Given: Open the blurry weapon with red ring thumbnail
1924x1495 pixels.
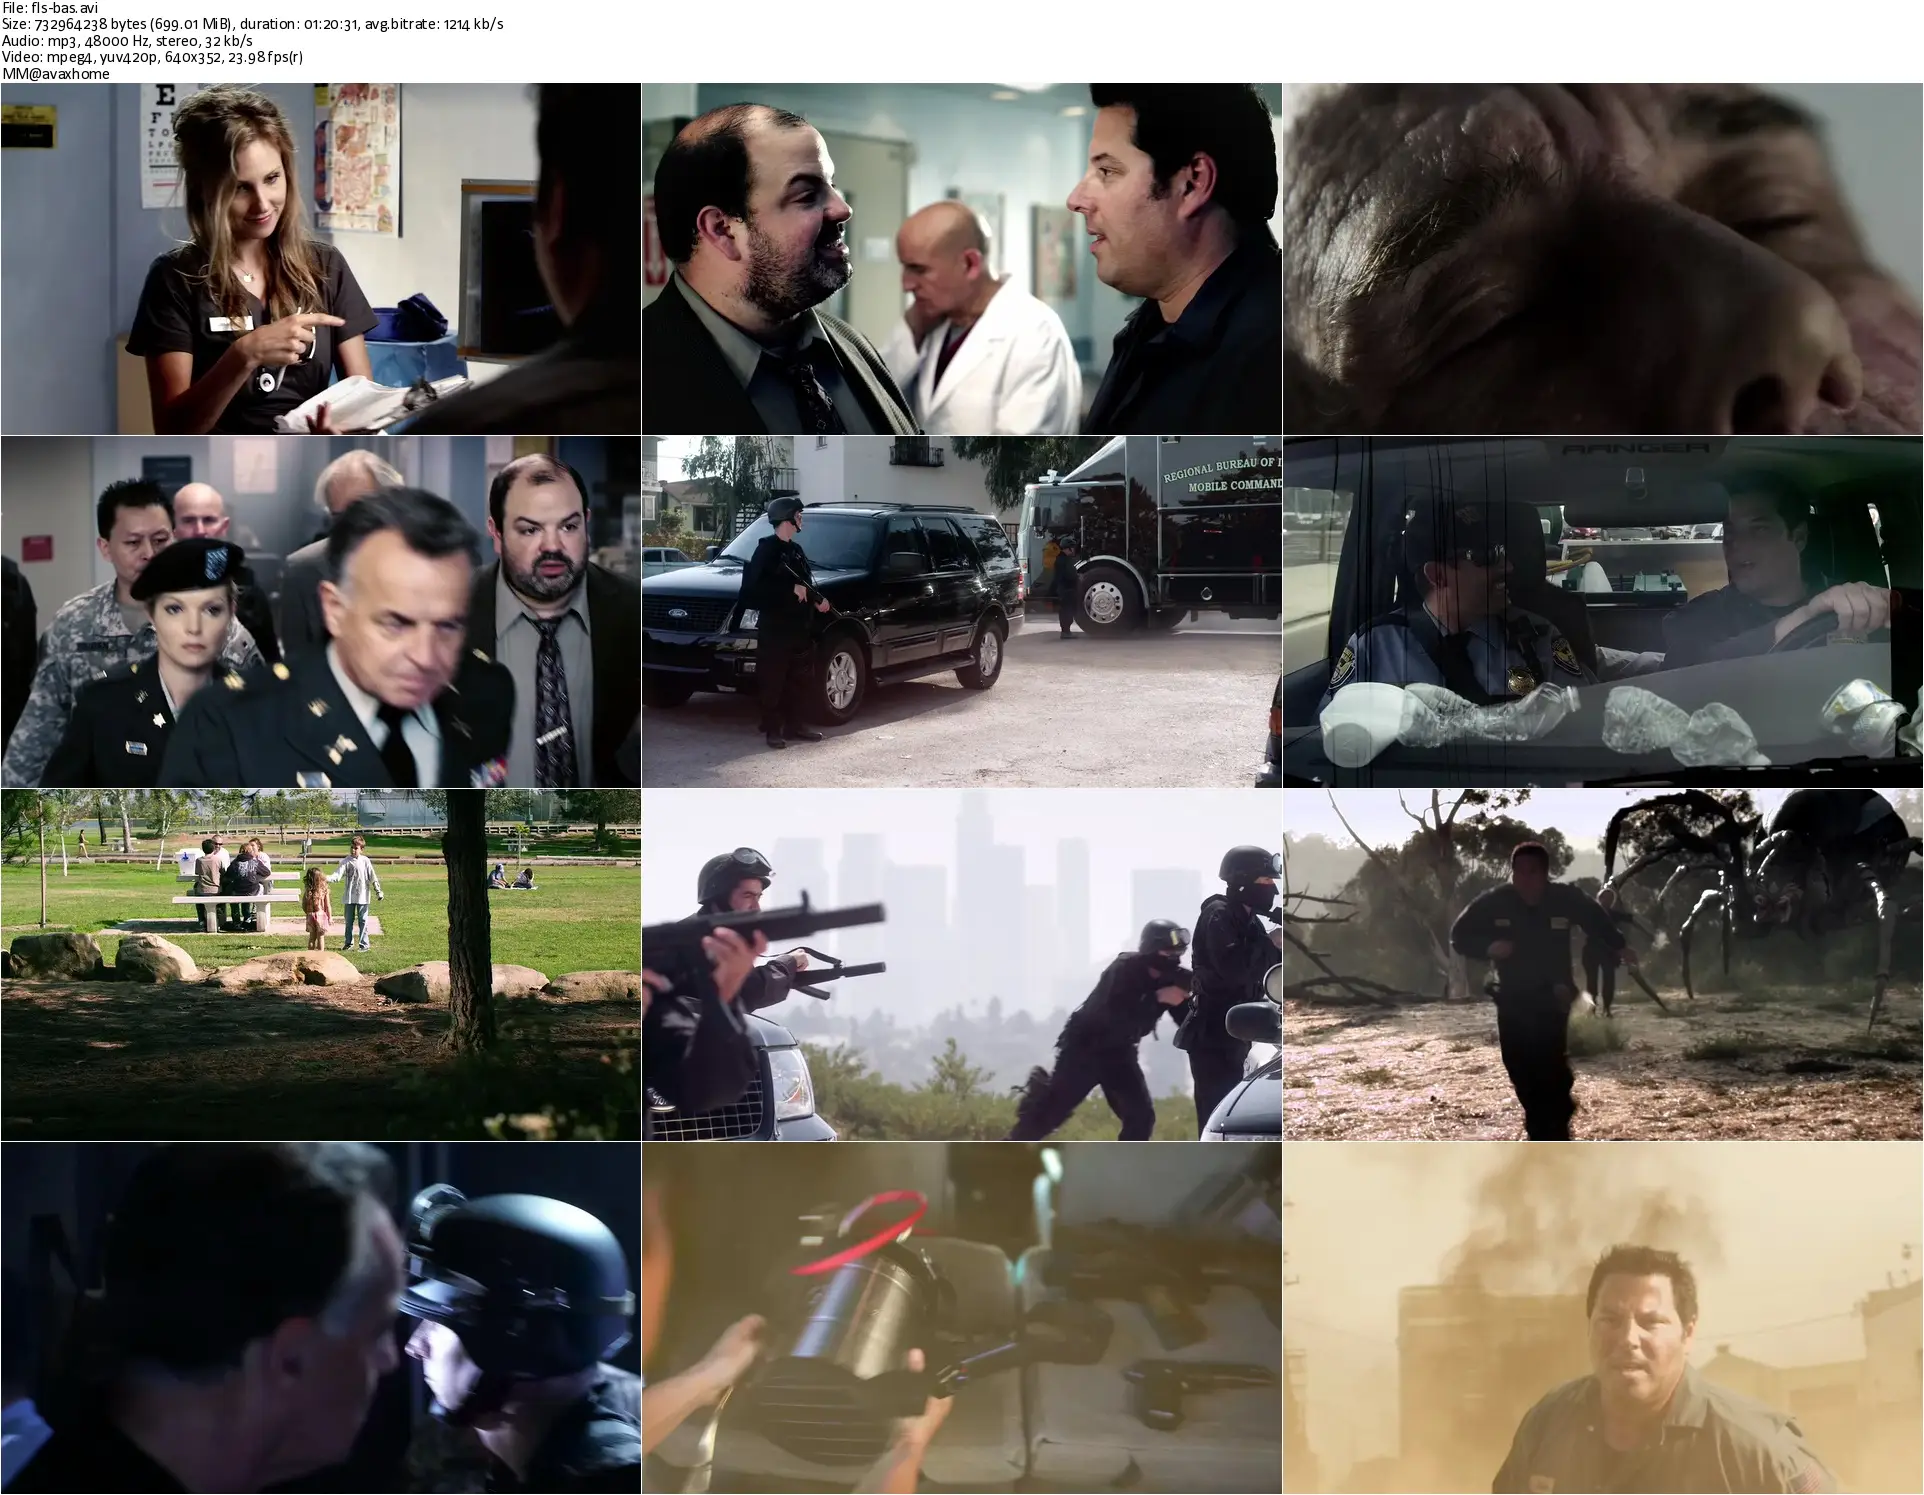Looking at the screenshot, I should coord(961,1317).
